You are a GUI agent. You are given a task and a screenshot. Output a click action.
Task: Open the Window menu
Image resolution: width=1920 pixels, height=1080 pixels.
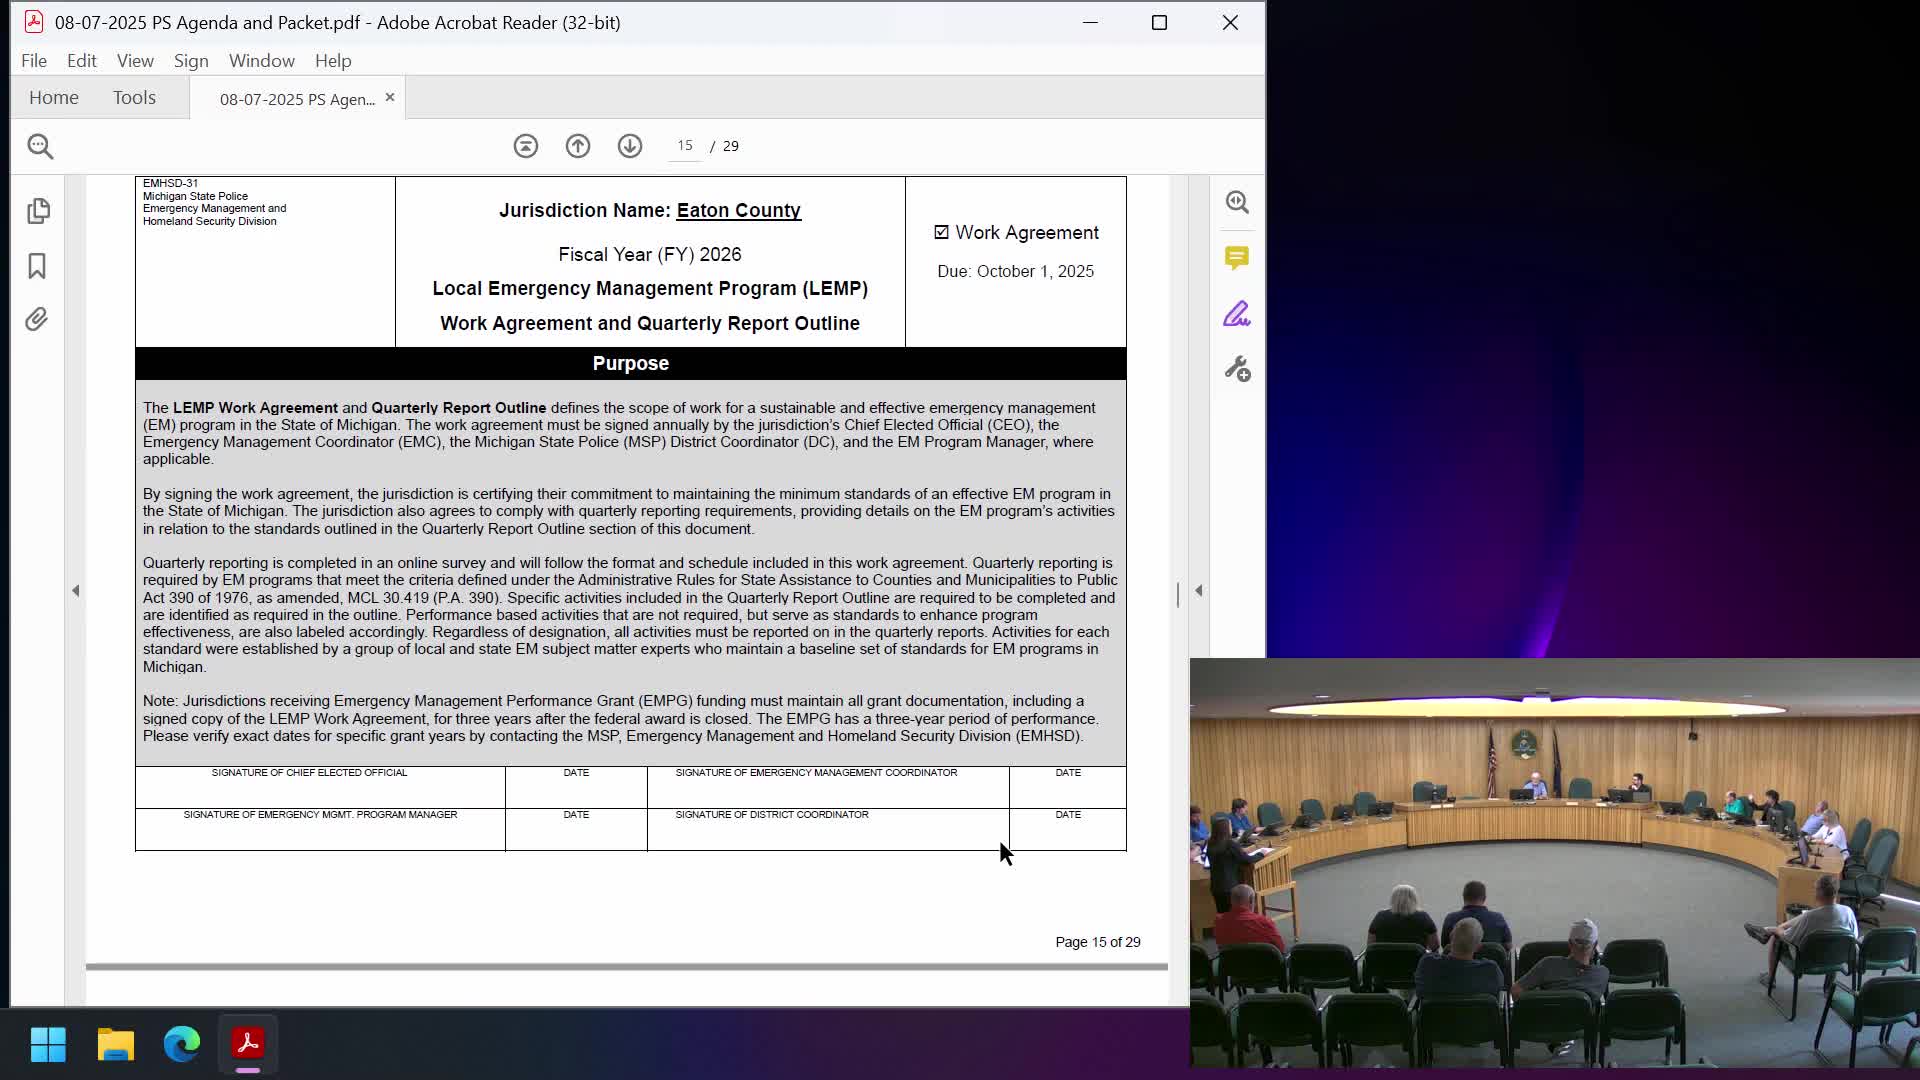[x=262, y=61]
